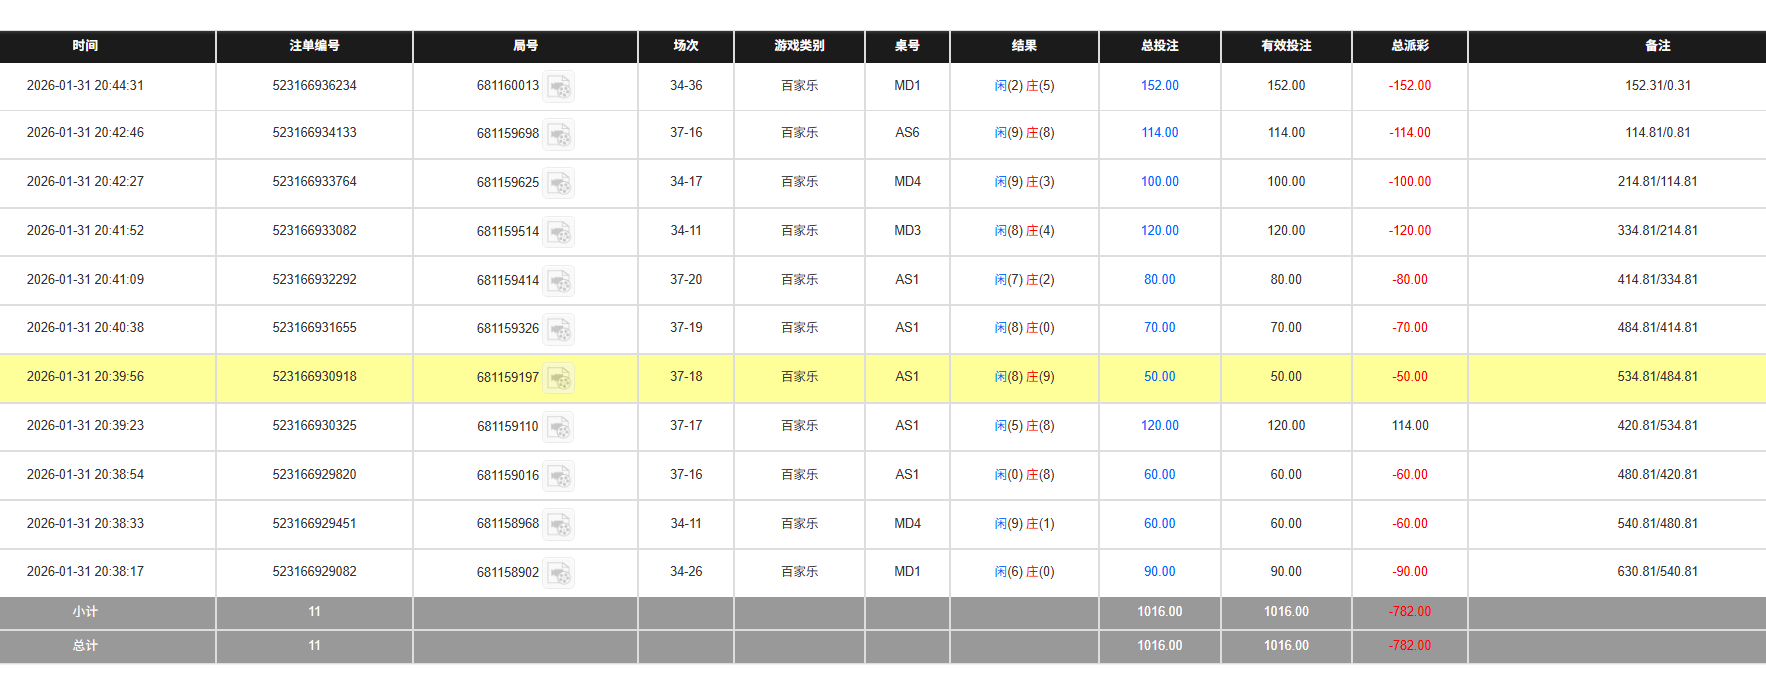Select bet record 523166930918's highlighted row
Screen dimensions: 1766x698
click(314, 377)
